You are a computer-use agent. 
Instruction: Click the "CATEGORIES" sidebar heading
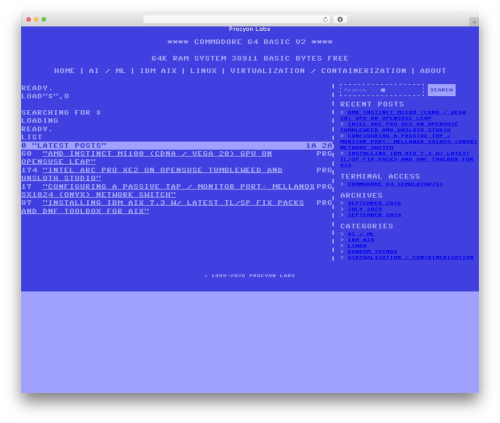point(367,226)
